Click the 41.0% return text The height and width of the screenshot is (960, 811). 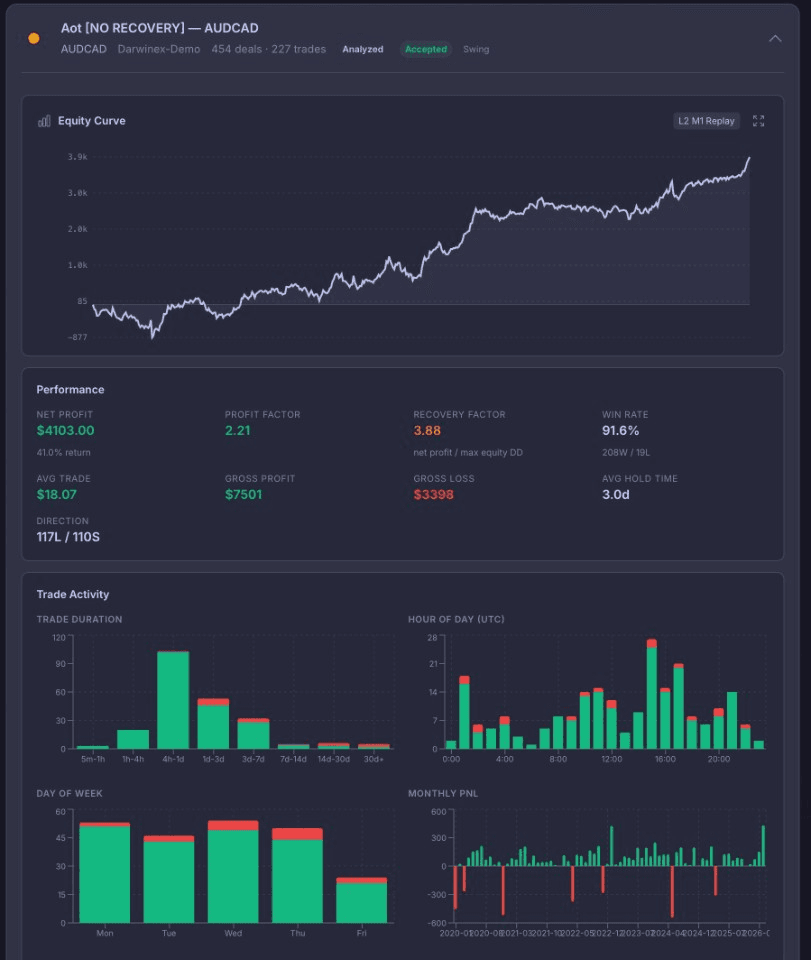pos(63,452)
